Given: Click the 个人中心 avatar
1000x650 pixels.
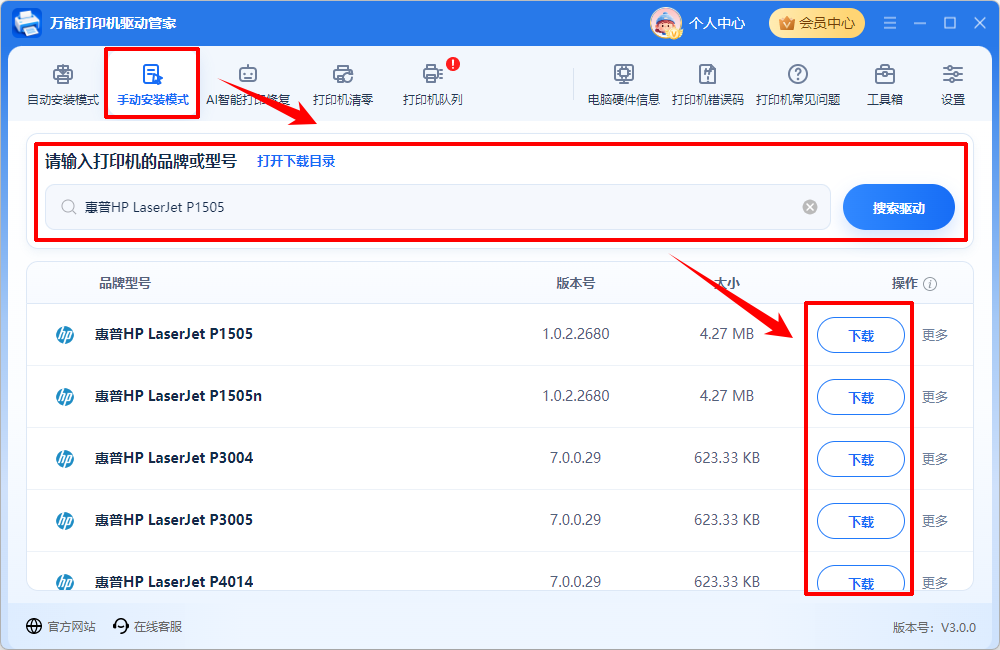Looking at the screenshot, I should (665, 23).
